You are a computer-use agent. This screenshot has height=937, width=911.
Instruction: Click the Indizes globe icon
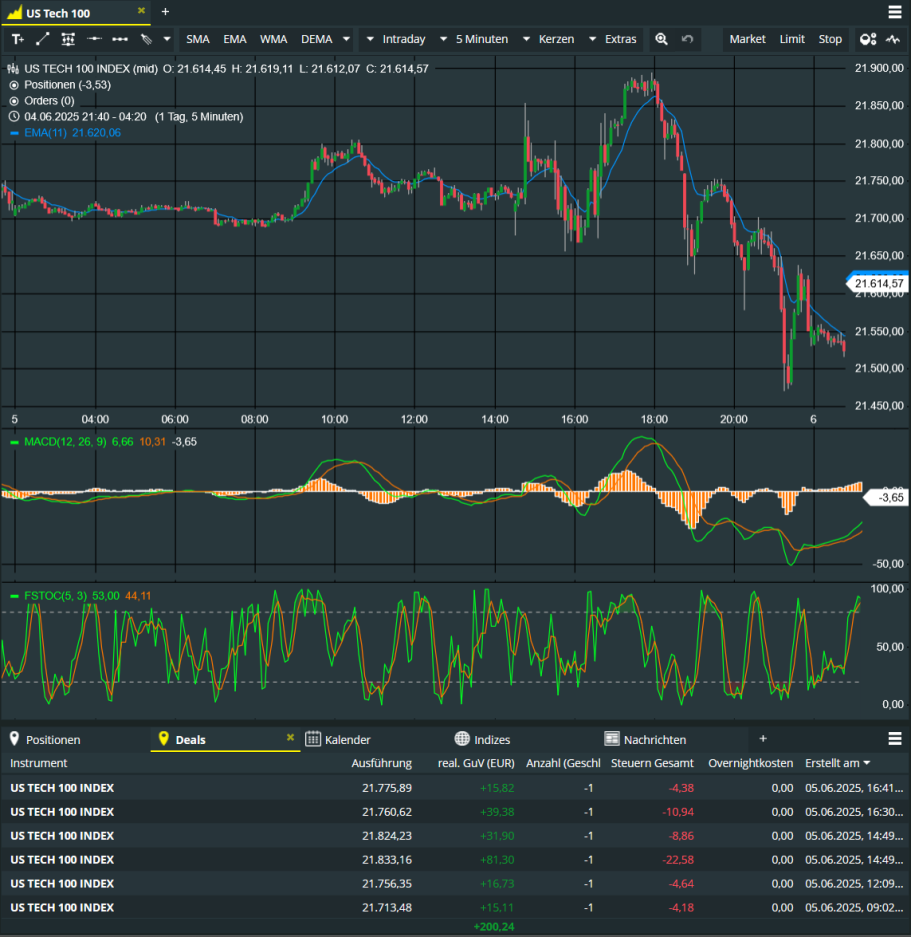pyautogui.click(x=462, y=739)
